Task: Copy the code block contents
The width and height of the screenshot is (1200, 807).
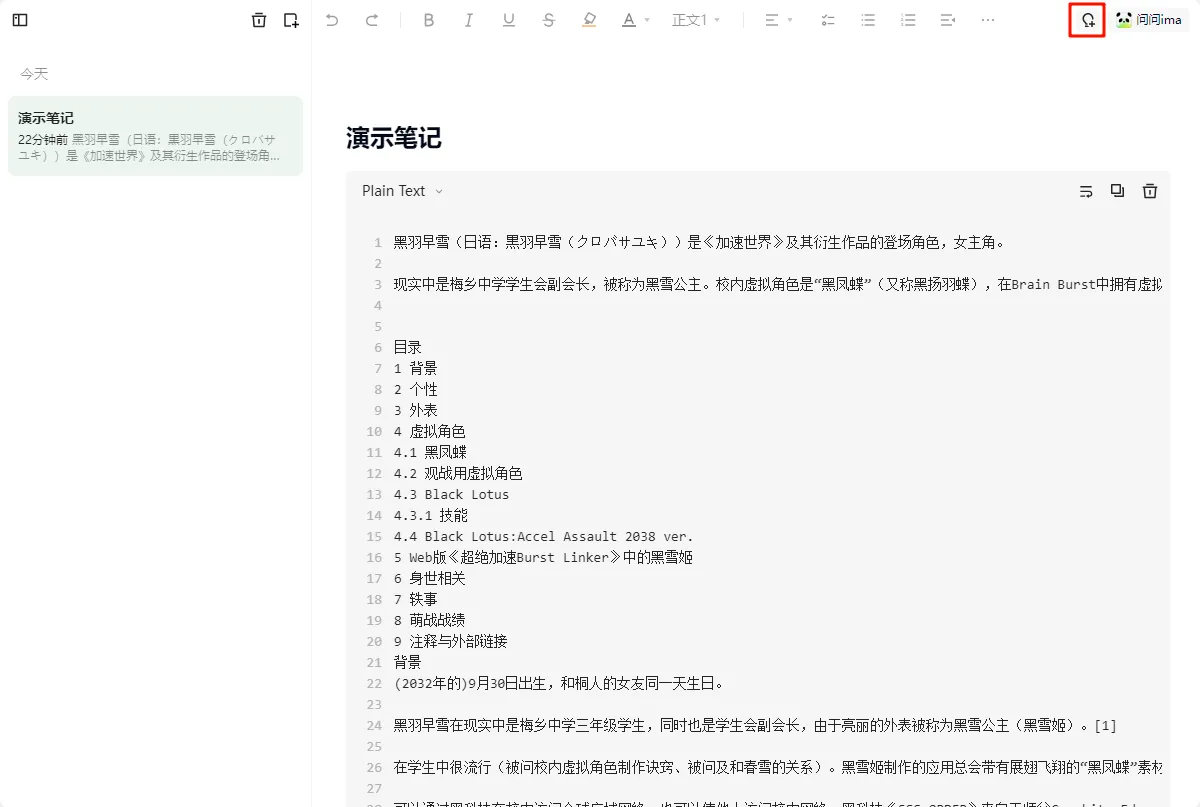Action: click(1117, 191)
